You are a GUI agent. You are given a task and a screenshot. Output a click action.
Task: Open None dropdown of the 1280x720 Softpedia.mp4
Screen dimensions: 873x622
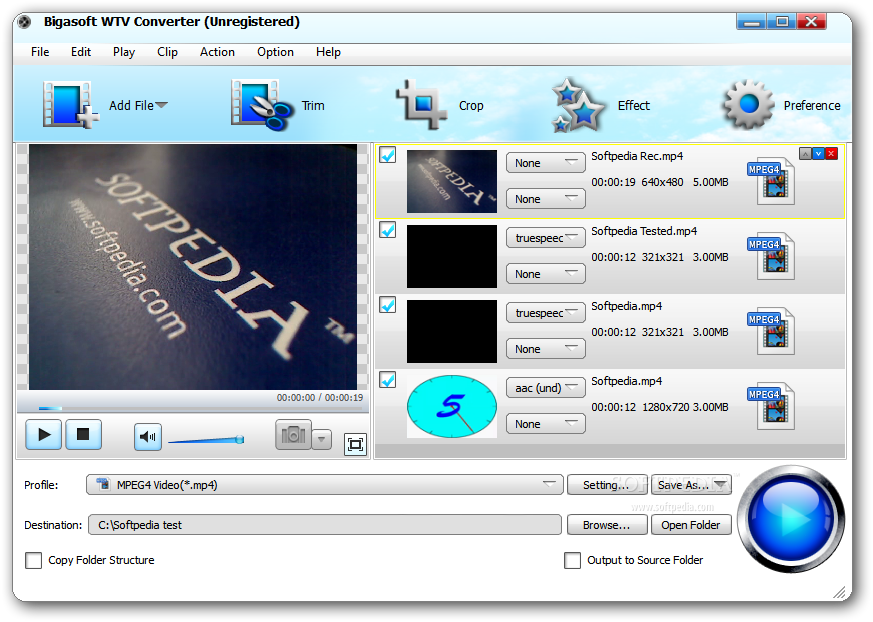(546, 424)
